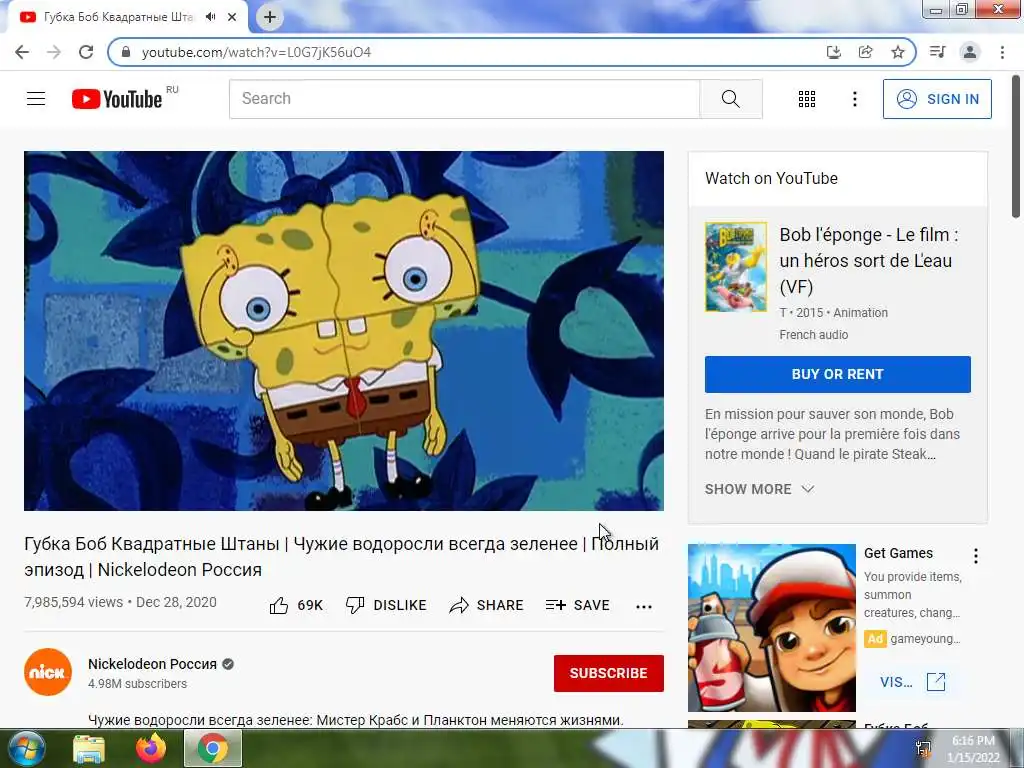This screenshot has height=768, width=1024.
Task: Open more actions ellipsis under video
Action: coord(644,607)
